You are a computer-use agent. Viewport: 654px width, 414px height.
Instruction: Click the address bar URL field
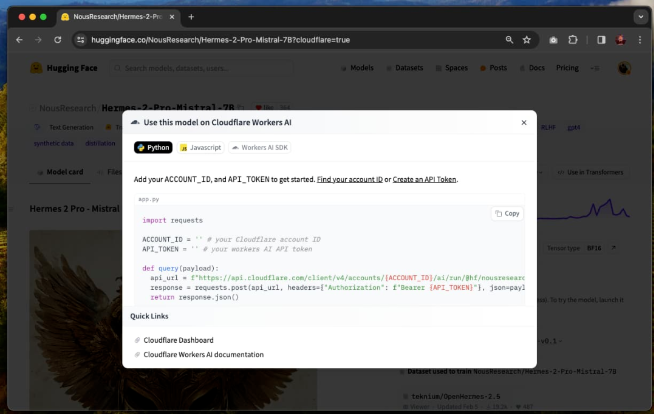[290, 40]
